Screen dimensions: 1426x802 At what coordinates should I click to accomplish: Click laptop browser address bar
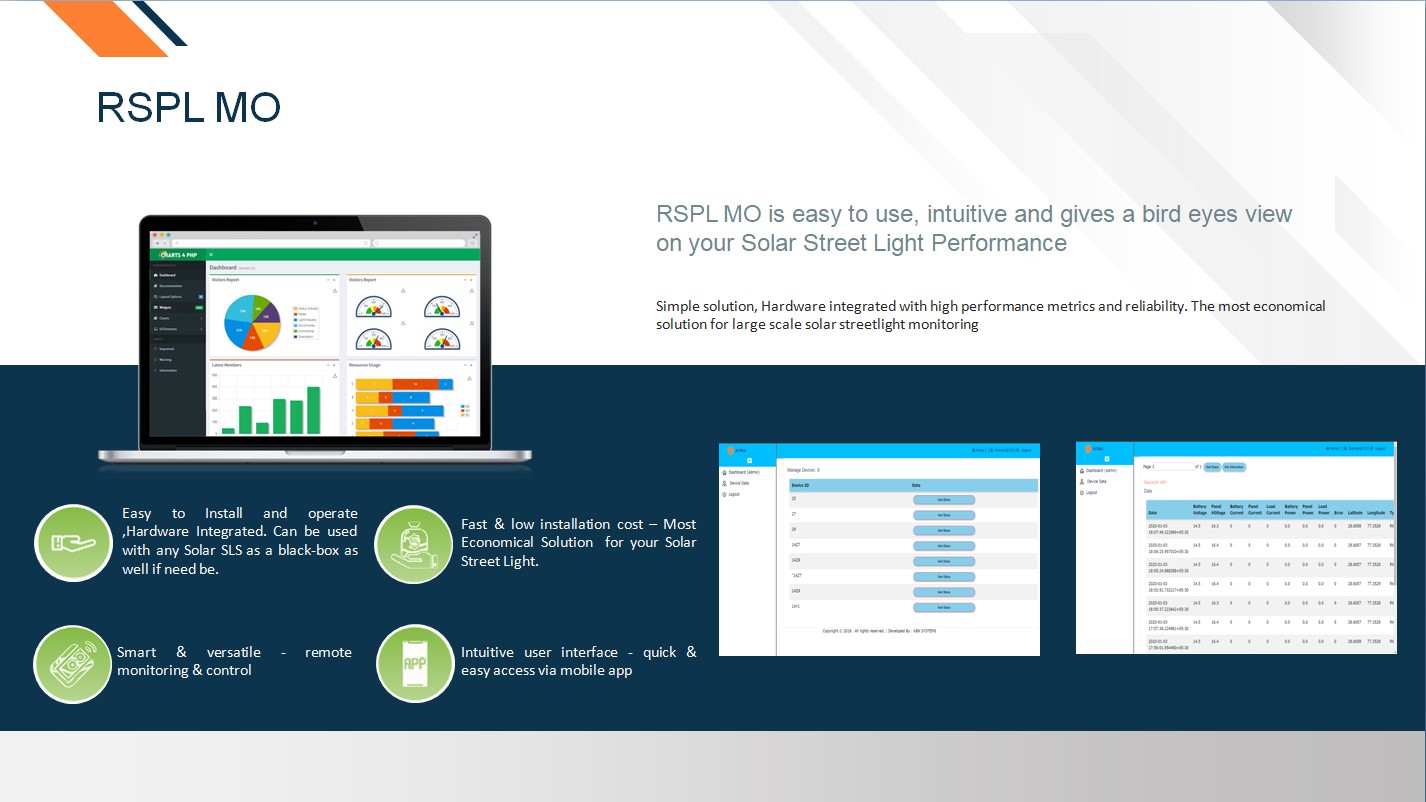tap(270, 243)
